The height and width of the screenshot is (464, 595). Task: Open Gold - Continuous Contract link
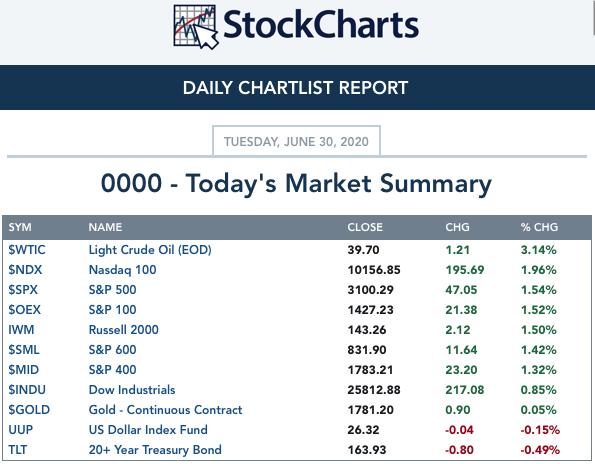(165, 410)
